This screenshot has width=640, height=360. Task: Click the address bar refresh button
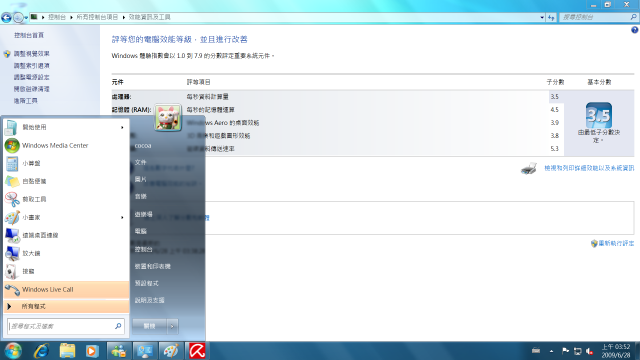point(551,17)
